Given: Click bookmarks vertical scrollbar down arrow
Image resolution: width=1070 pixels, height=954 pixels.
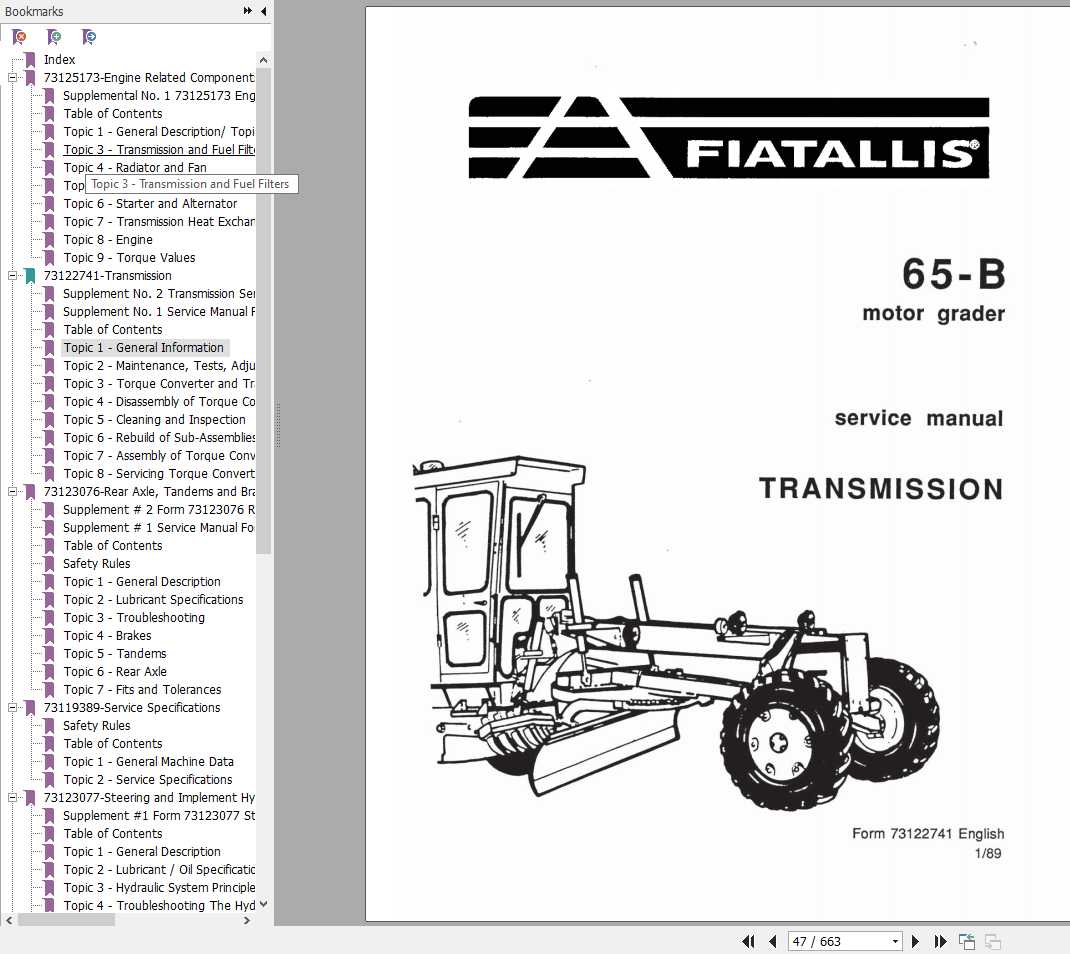Looking at the screenshot, I should coord(263,905).
